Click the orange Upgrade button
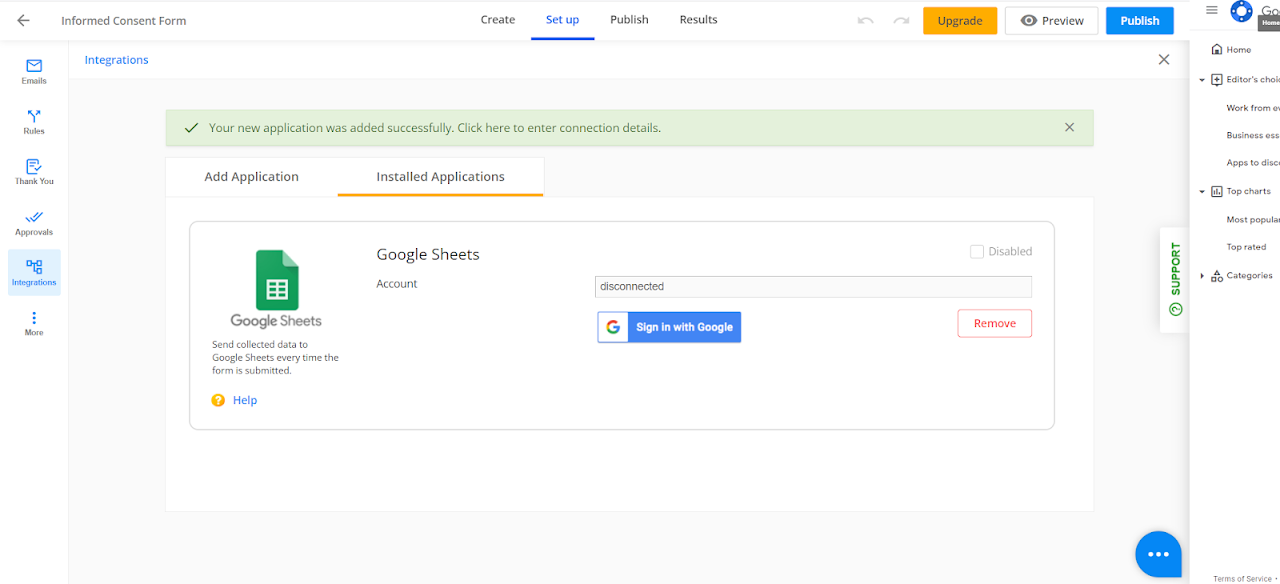 960,21
